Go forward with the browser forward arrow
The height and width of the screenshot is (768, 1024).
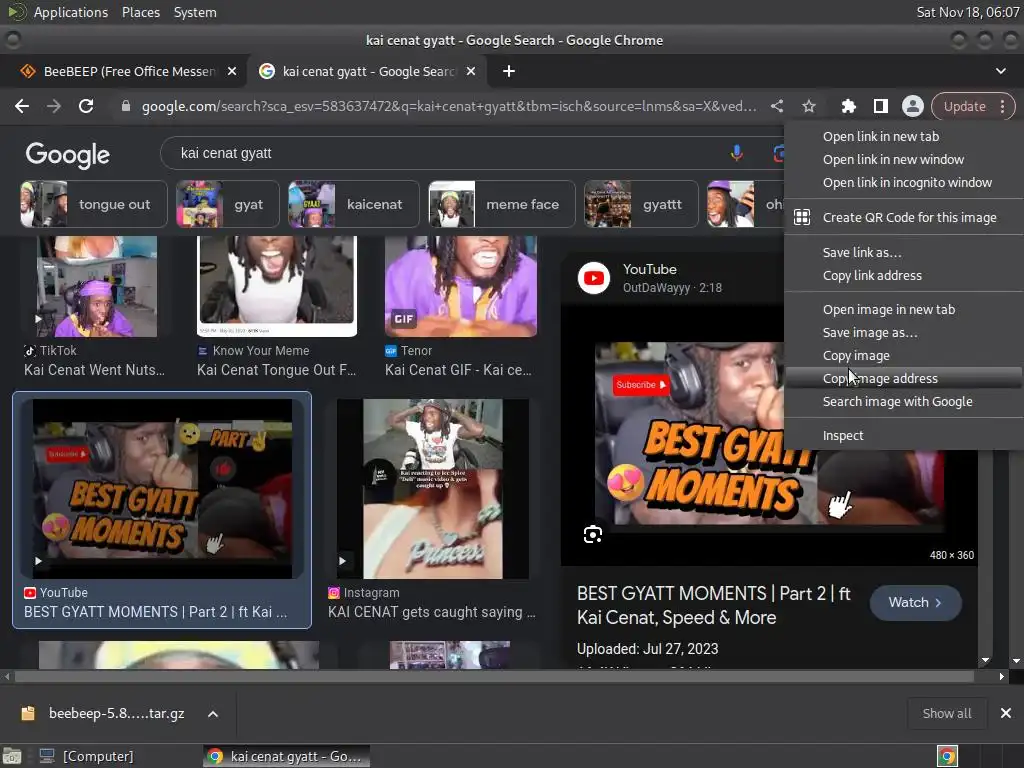coord(54,106)
